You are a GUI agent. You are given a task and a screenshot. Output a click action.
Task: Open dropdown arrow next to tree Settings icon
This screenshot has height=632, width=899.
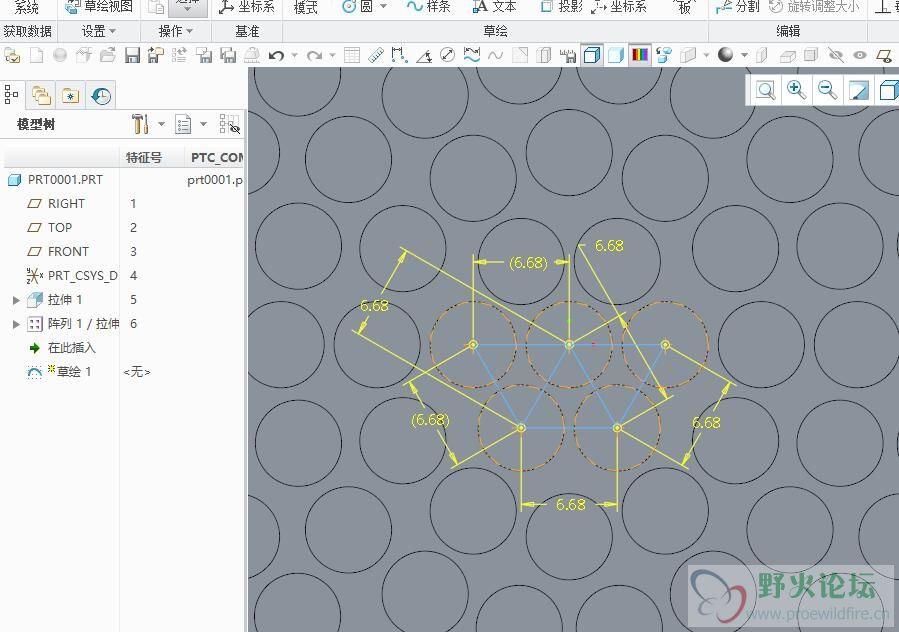(162, 124)
